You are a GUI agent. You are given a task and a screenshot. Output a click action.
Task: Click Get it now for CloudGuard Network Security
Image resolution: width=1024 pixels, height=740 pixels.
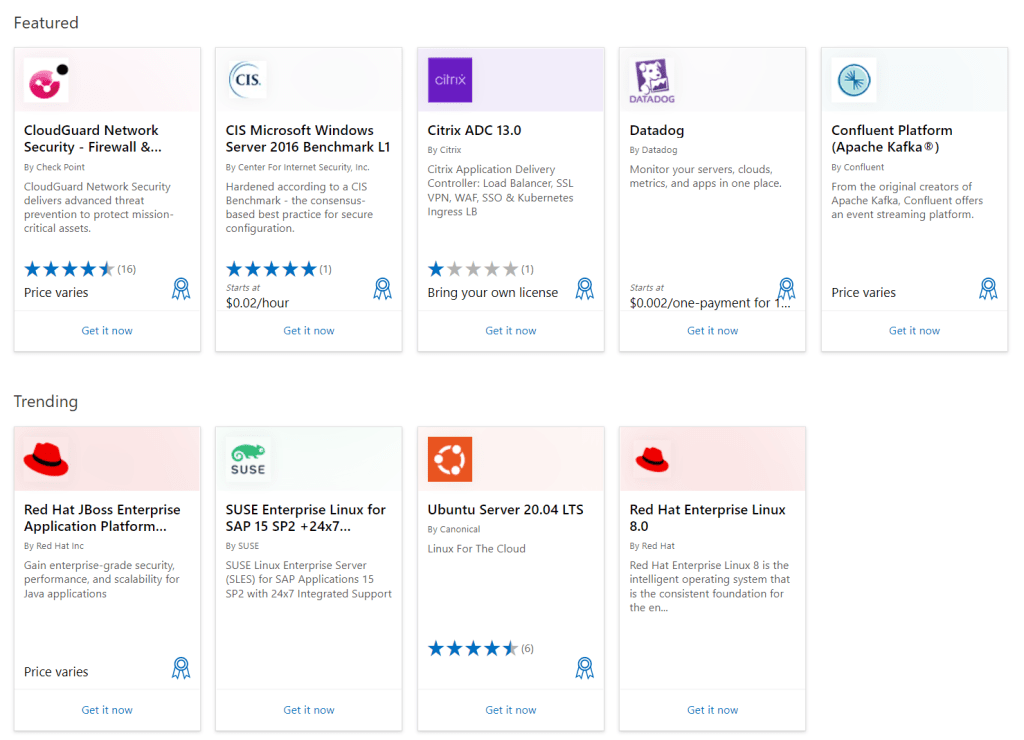[107, 331]
